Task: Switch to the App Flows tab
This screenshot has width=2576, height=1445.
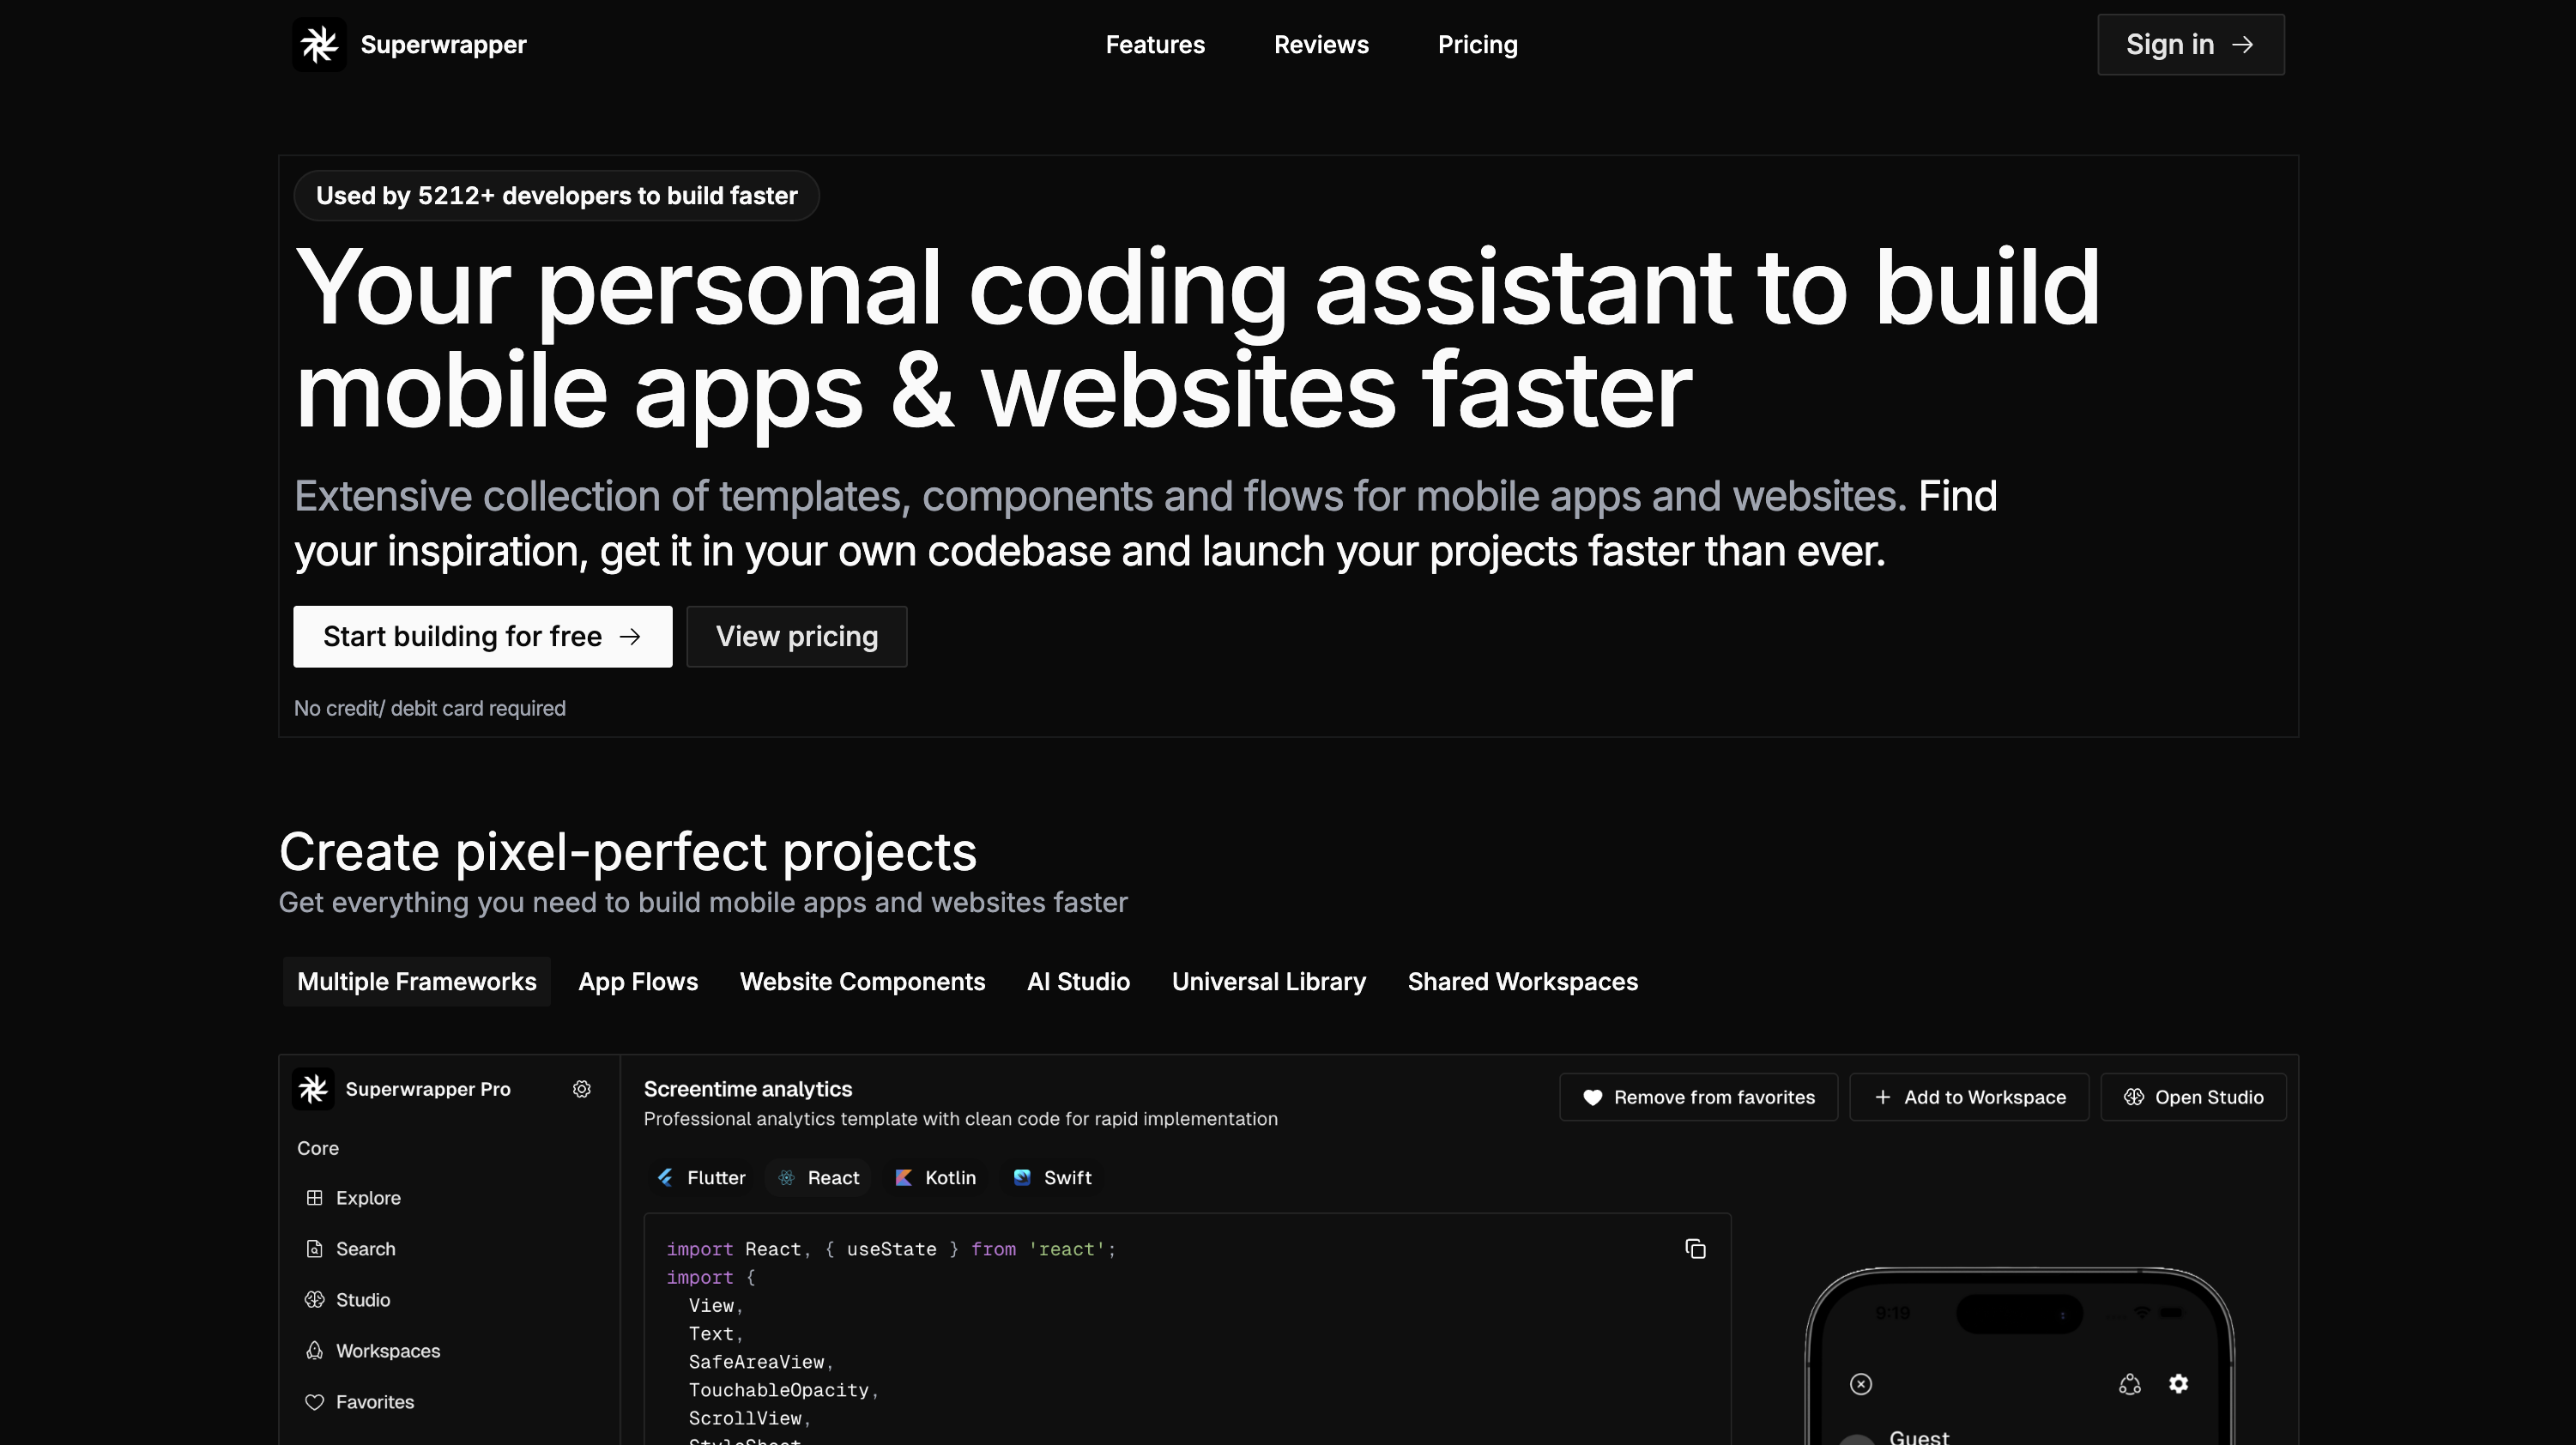Action: [638, 981]
